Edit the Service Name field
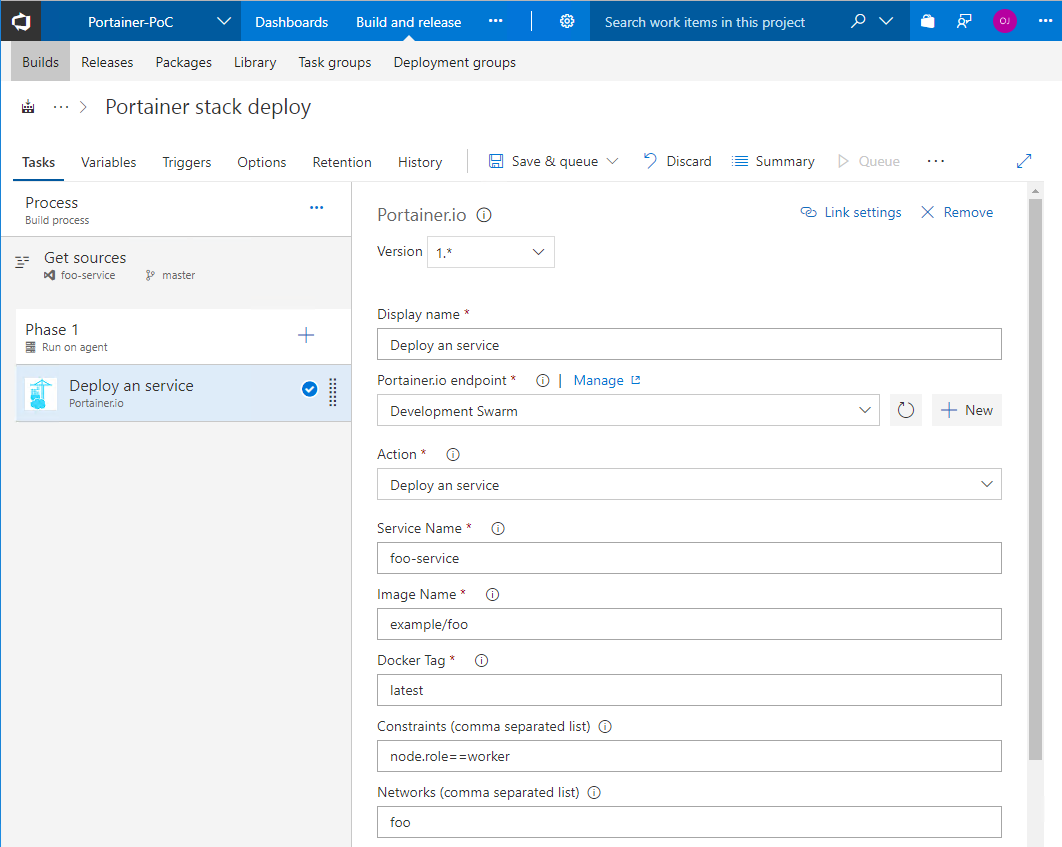The height and width of the screenshot is (847, 1062). point(689,558)
